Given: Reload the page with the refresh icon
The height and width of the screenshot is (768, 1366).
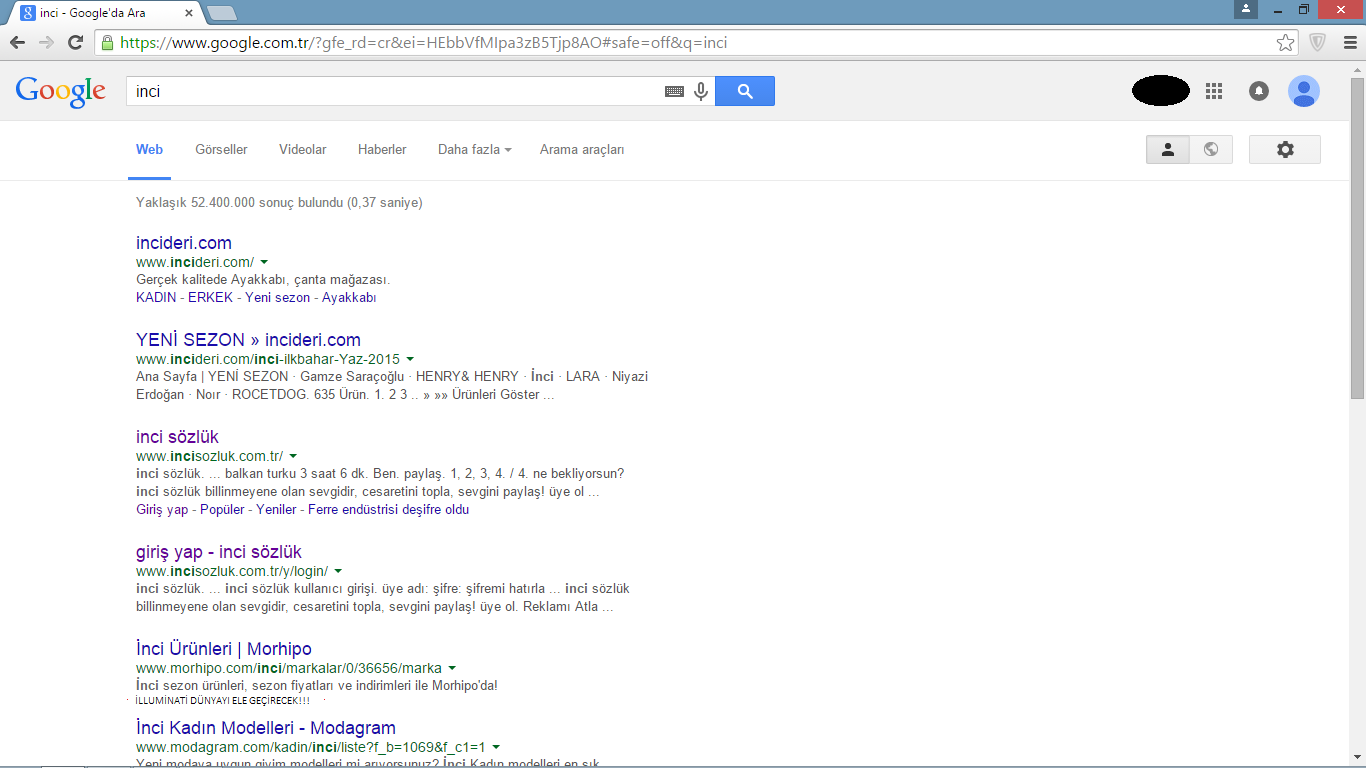Looking at the screenshot, I should pyautogui.click(x=75, y=42).
